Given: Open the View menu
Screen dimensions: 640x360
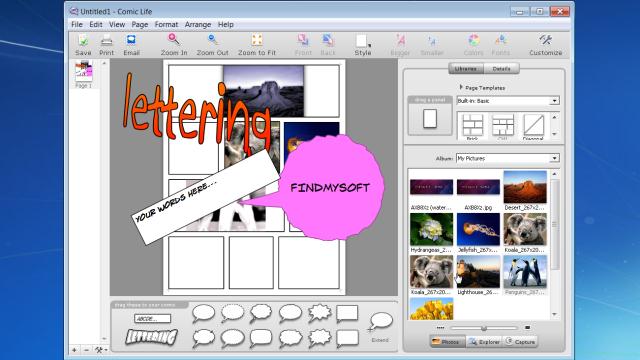Looking at the screenshot, I should 117,24.
